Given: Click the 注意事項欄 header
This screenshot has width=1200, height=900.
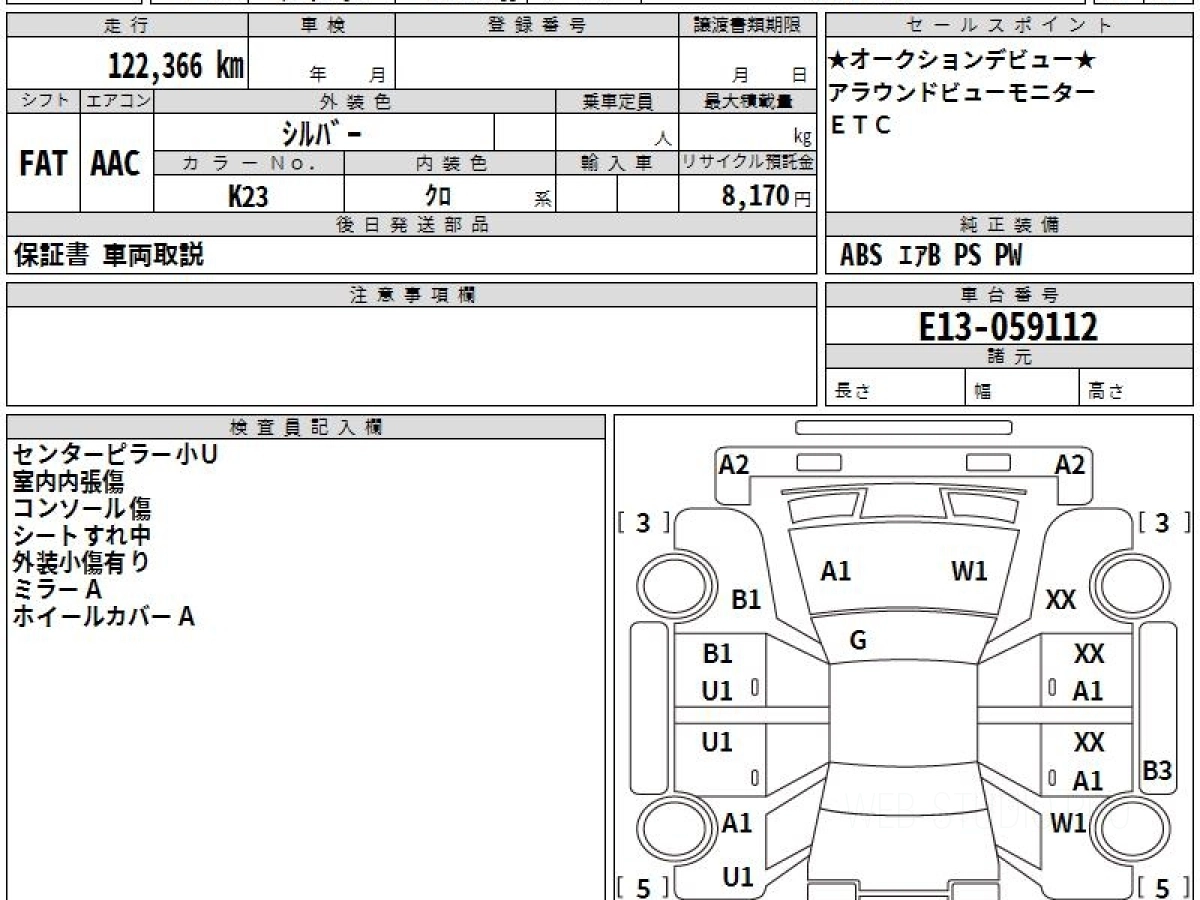Looking at the screenshot, I should (x=412, y=295).
